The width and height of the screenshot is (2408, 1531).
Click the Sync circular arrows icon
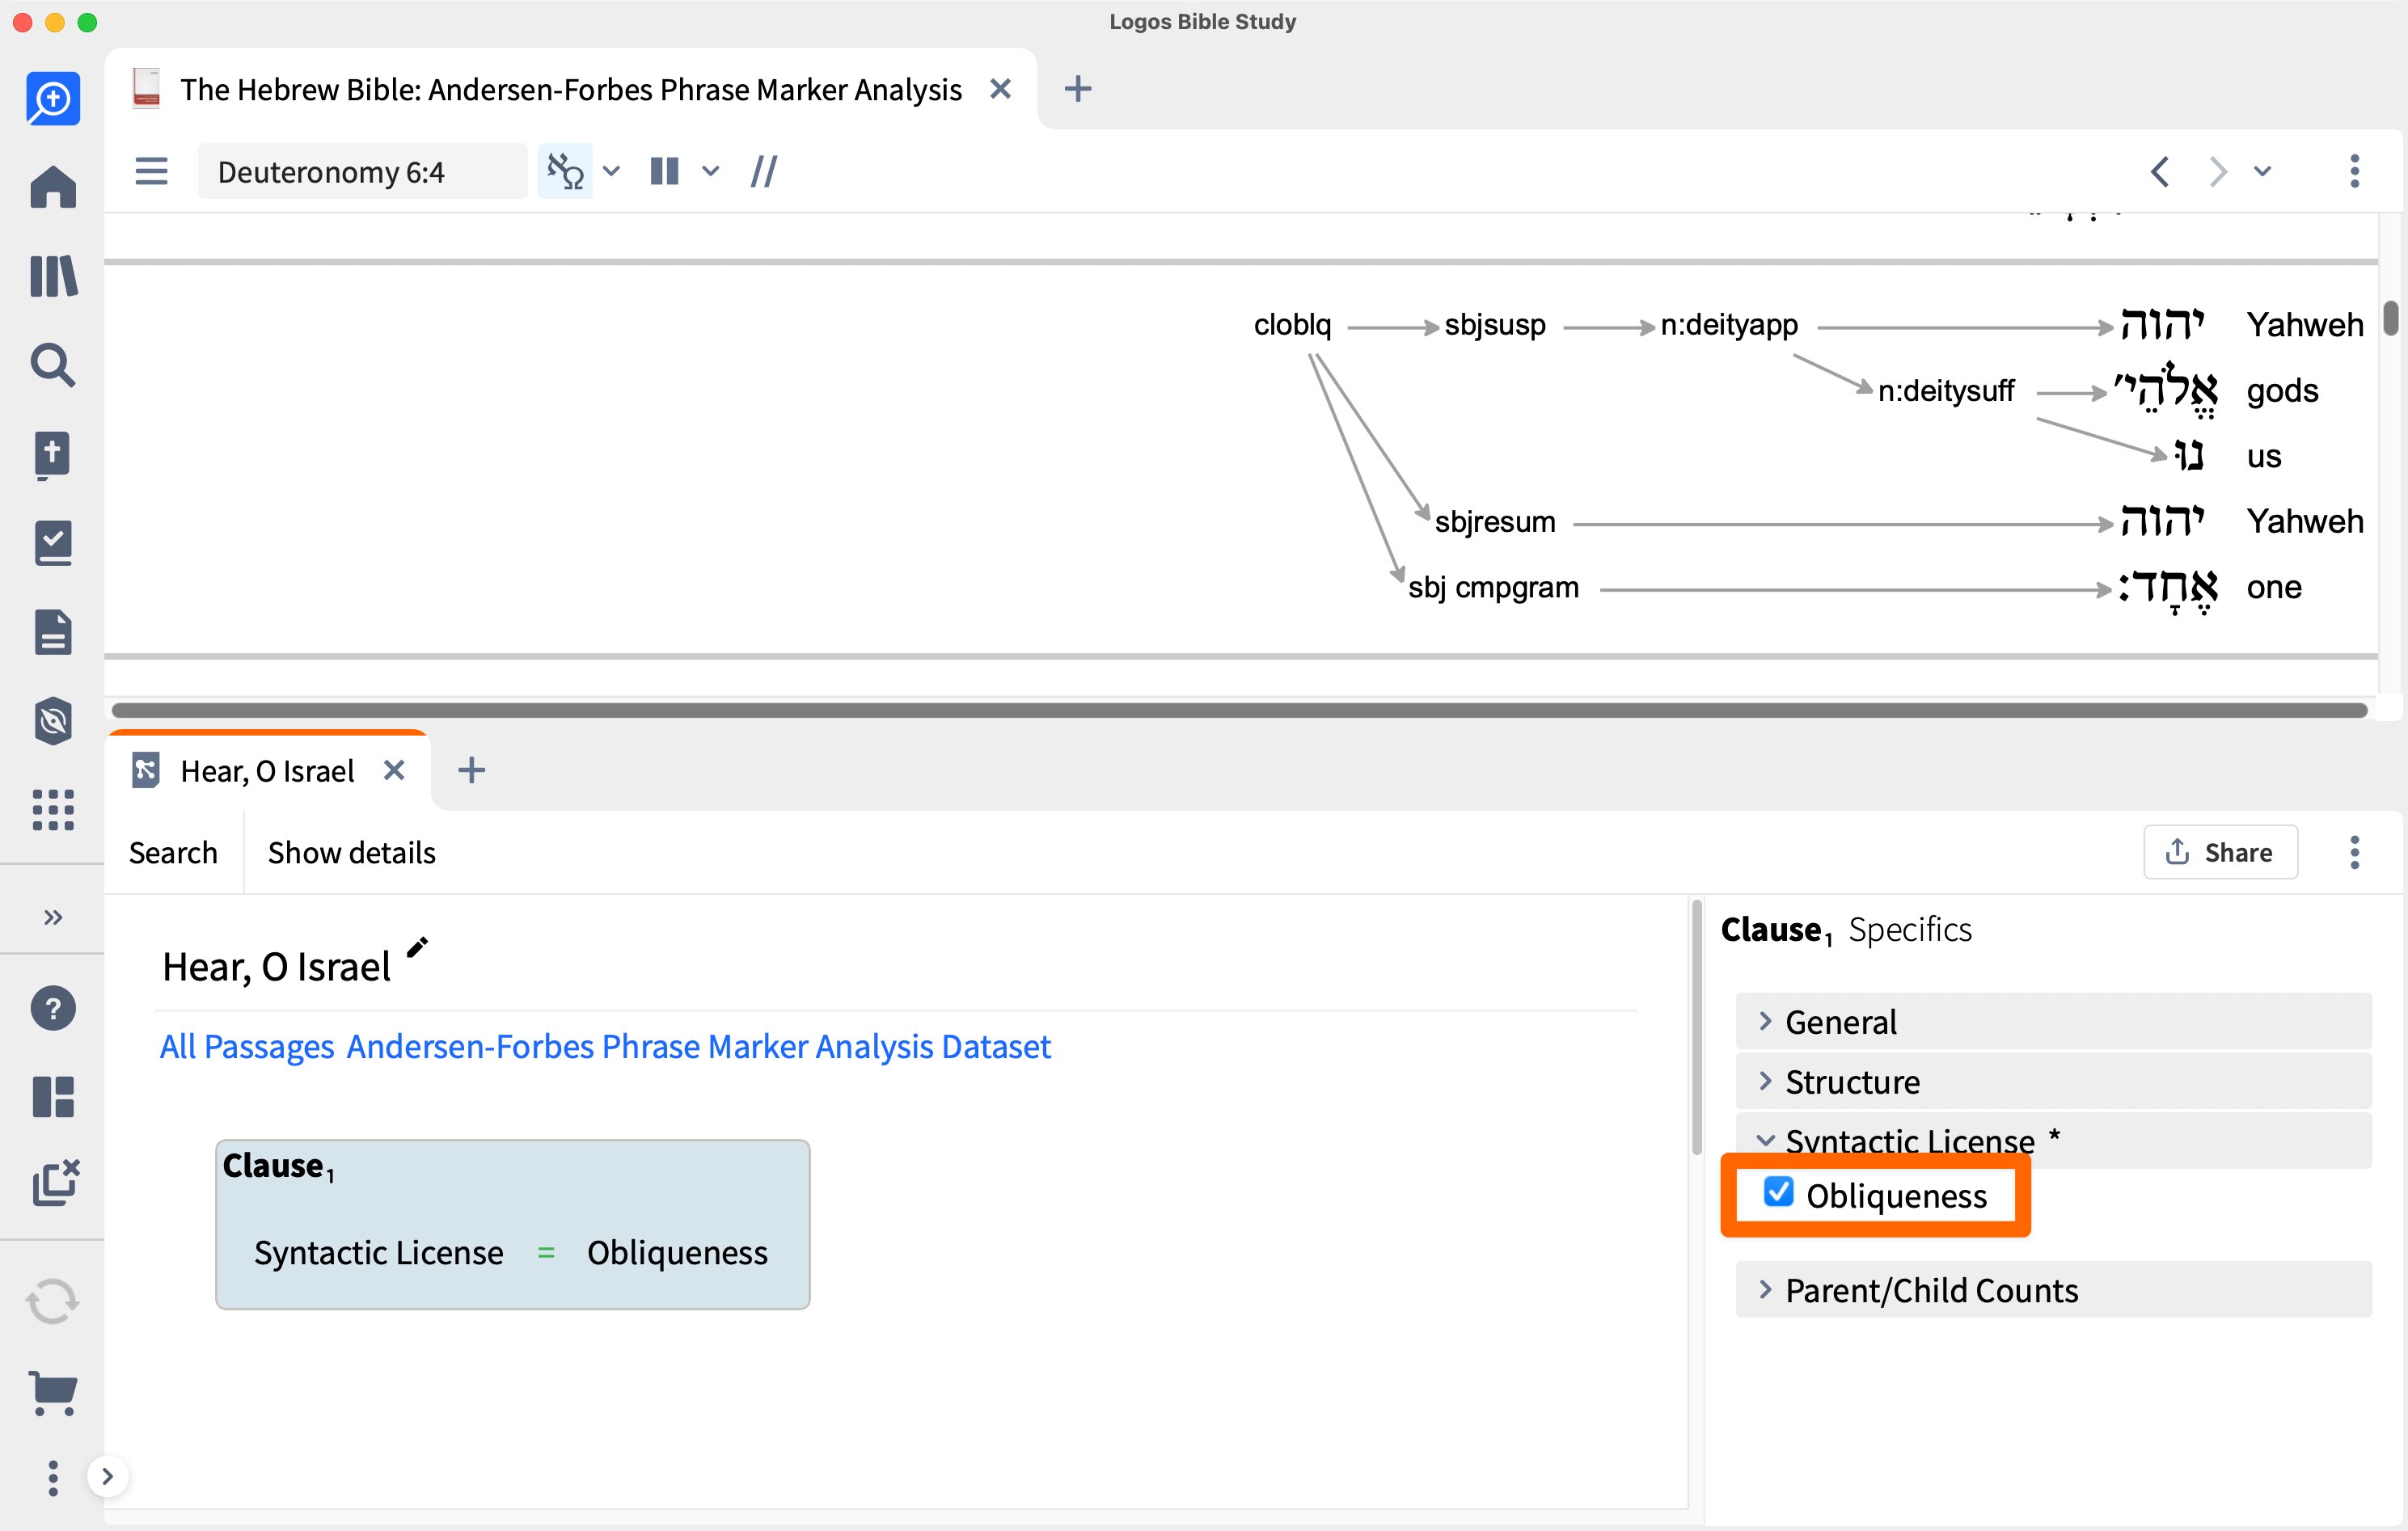point(53,1302)
